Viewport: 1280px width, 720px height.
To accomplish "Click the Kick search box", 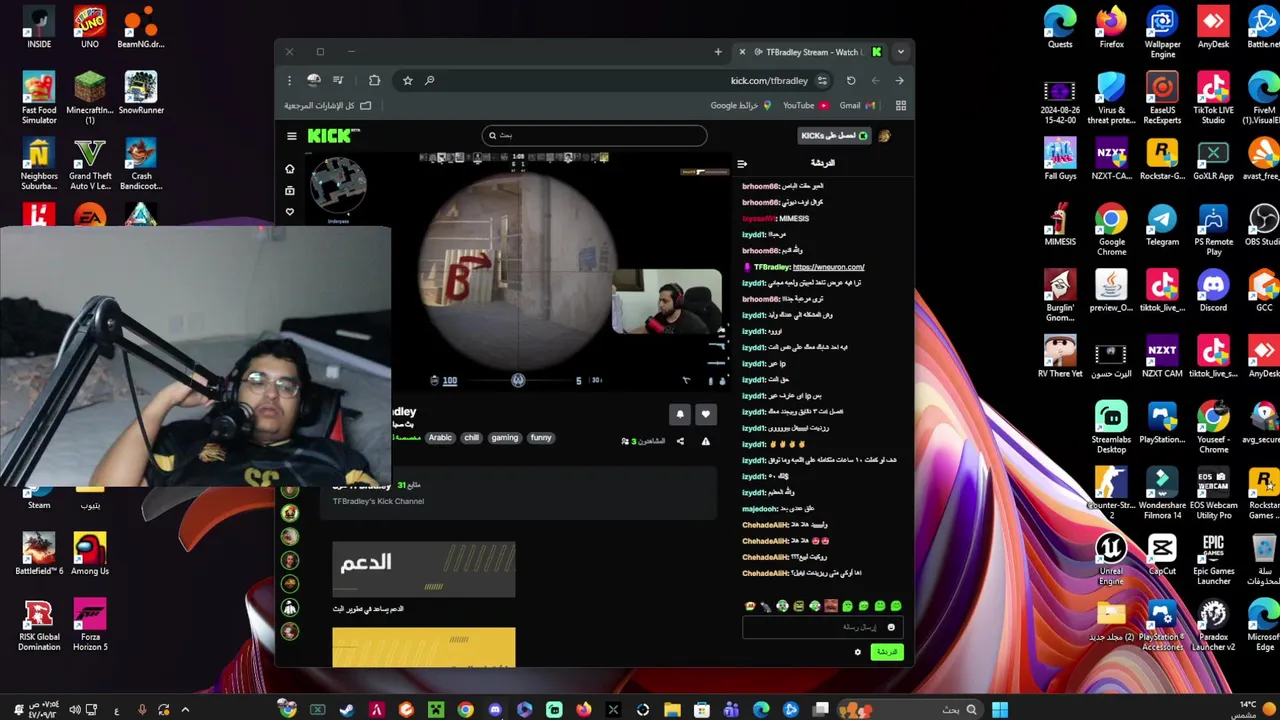I will (x=594, y=135).
